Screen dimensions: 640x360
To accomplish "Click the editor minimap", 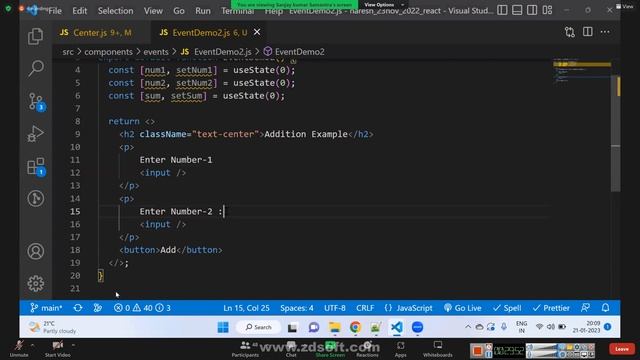I will (582, 71).
